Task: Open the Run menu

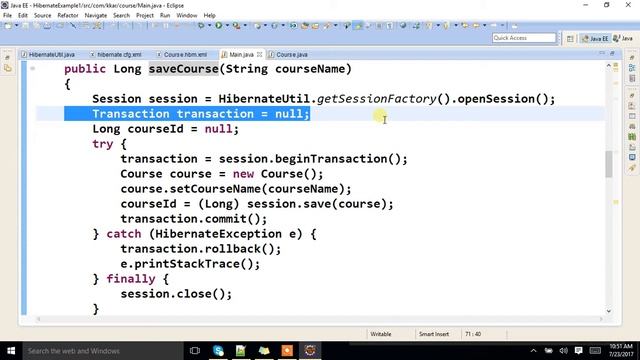Action: (165, 16)
